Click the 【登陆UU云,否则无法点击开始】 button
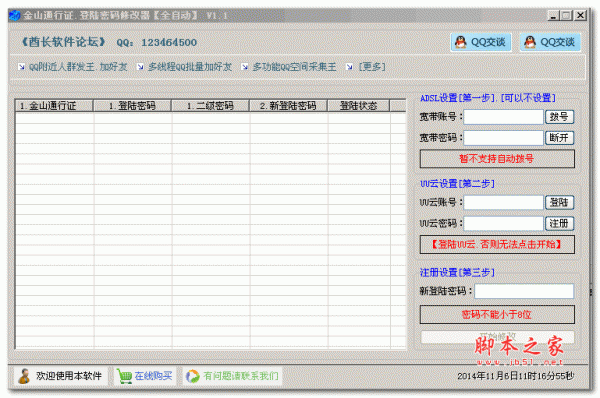The height and width of the screenshot is (398, 600). (497, 245)
